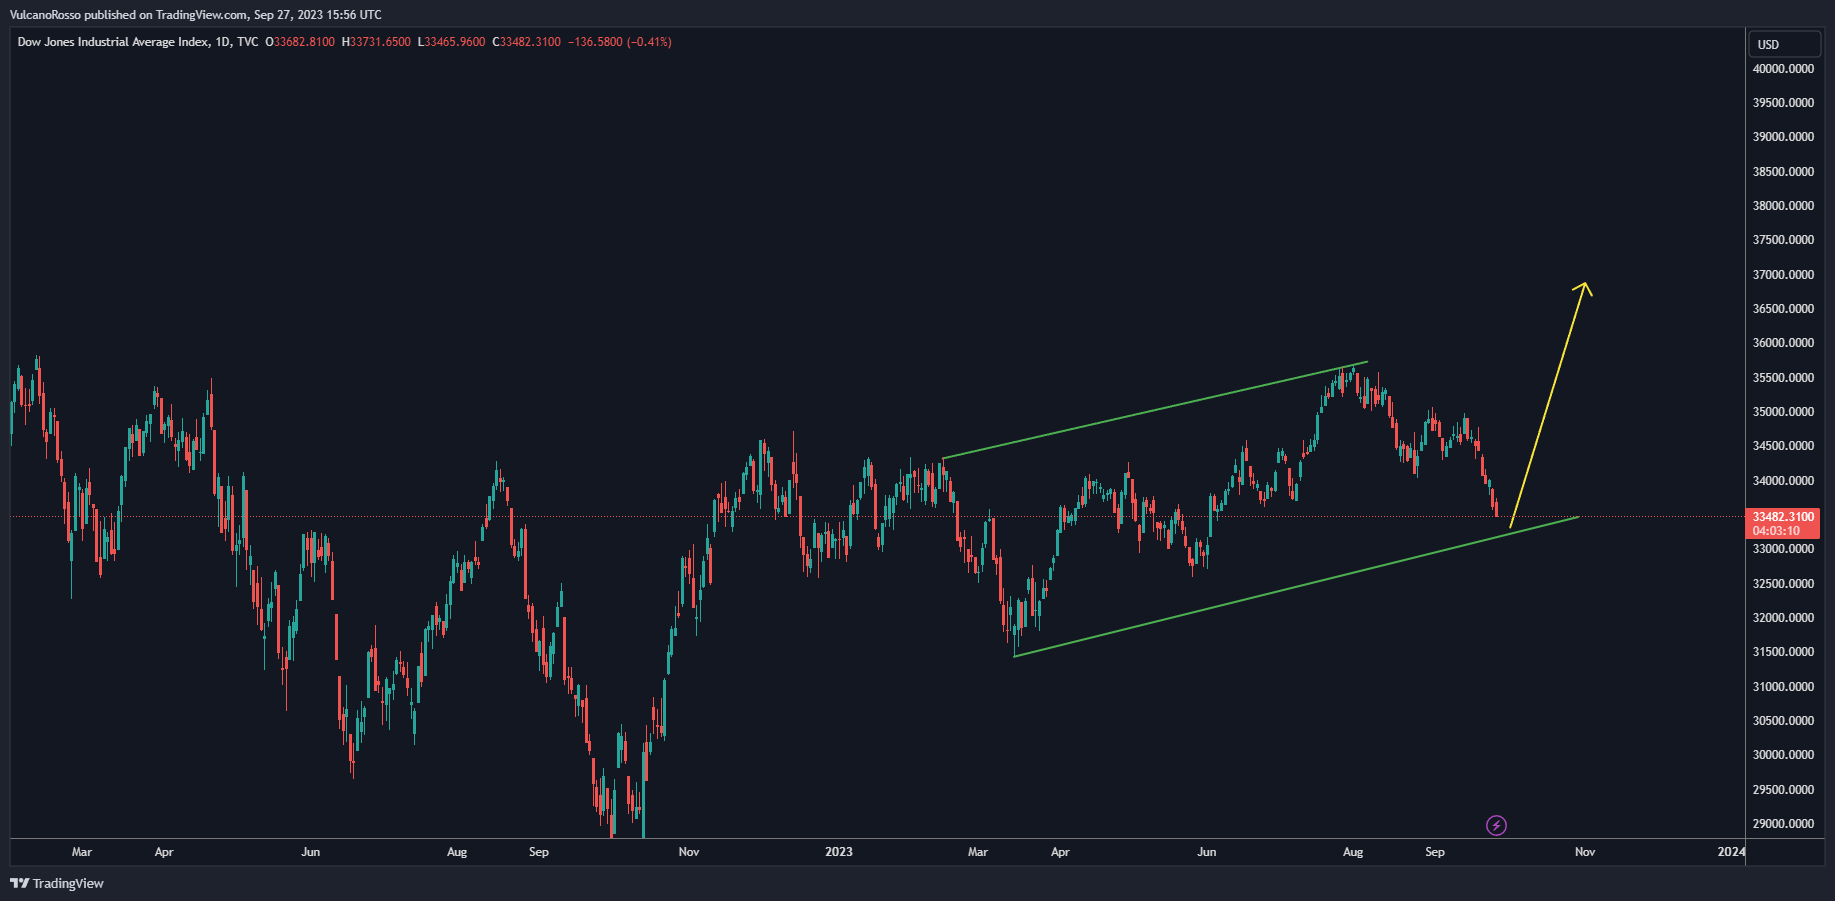Click the purple lightning bolt event icon
The image size is (1835, 901).
[1496, 825]
